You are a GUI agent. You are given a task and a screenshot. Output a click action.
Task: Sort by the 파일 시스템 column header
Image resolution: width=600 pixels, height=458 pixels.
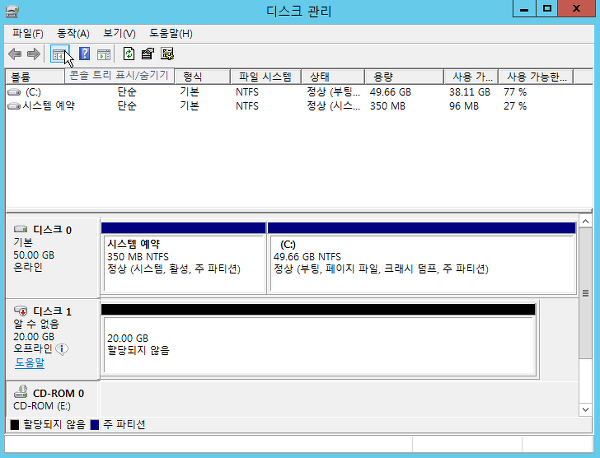pyautogui.click(x=266, y=77)
